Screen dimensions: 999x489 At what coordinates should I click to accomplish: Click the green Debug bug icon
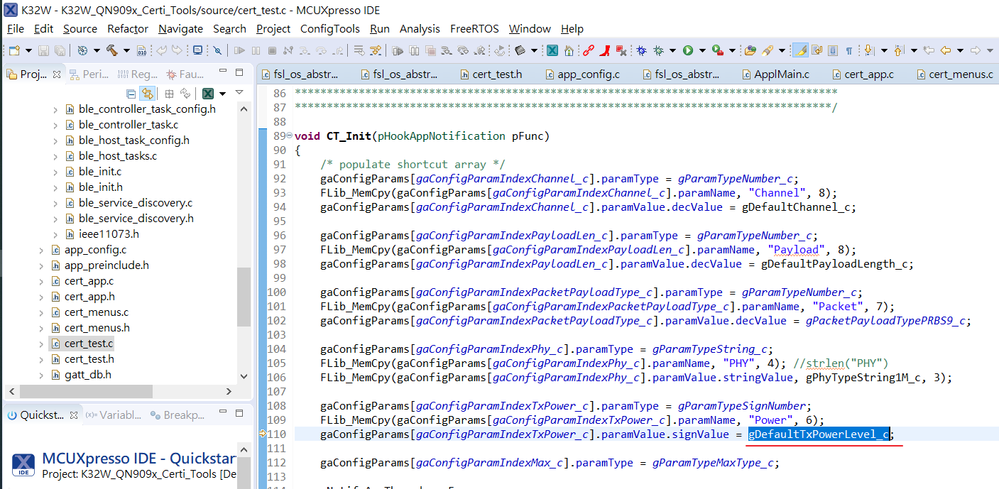[x=658, y=51]
